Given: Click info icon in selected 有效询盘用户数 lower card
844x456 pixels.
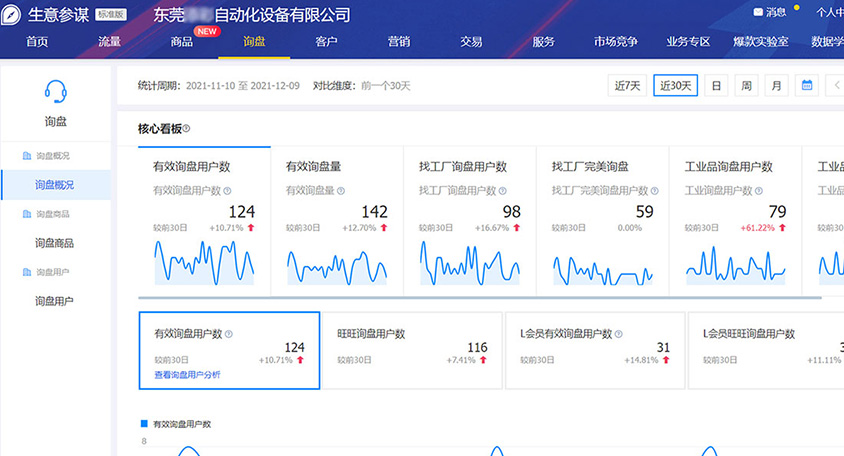Looking at the screenshot, I should pyautogui.click(x=229, y=334).
